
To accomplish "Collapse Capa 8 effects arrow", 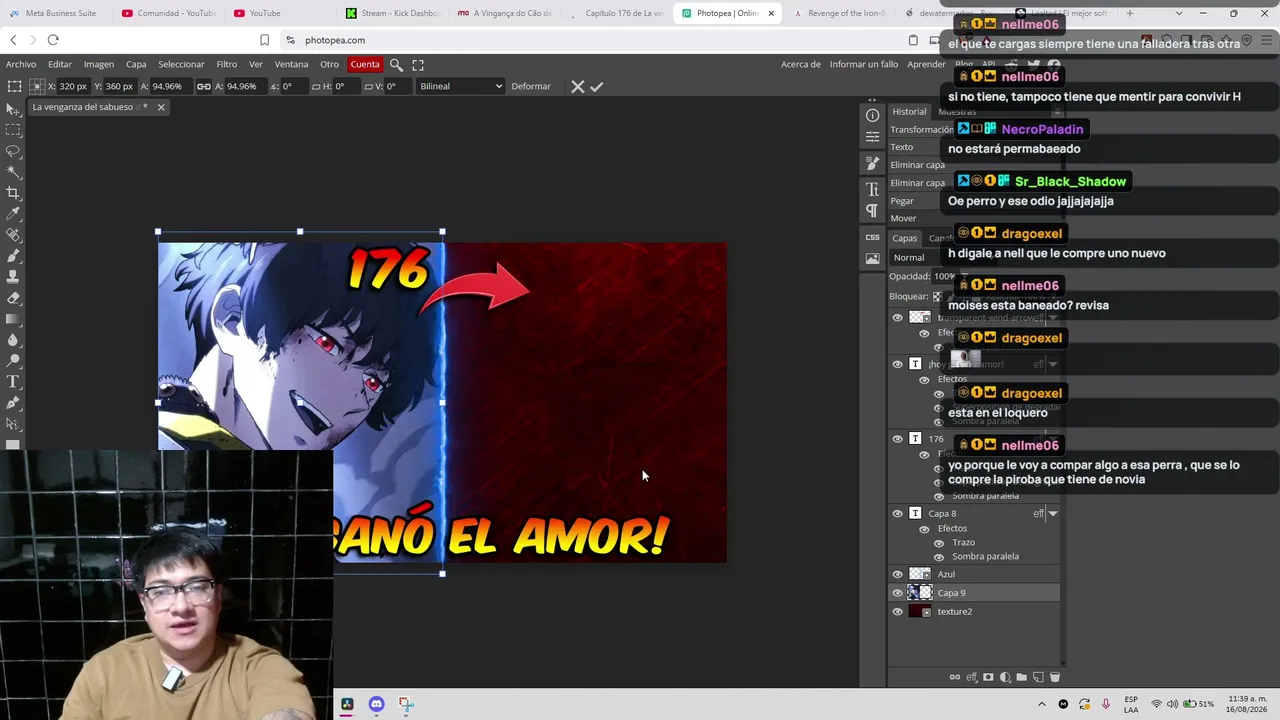I will click(1052, 514).
